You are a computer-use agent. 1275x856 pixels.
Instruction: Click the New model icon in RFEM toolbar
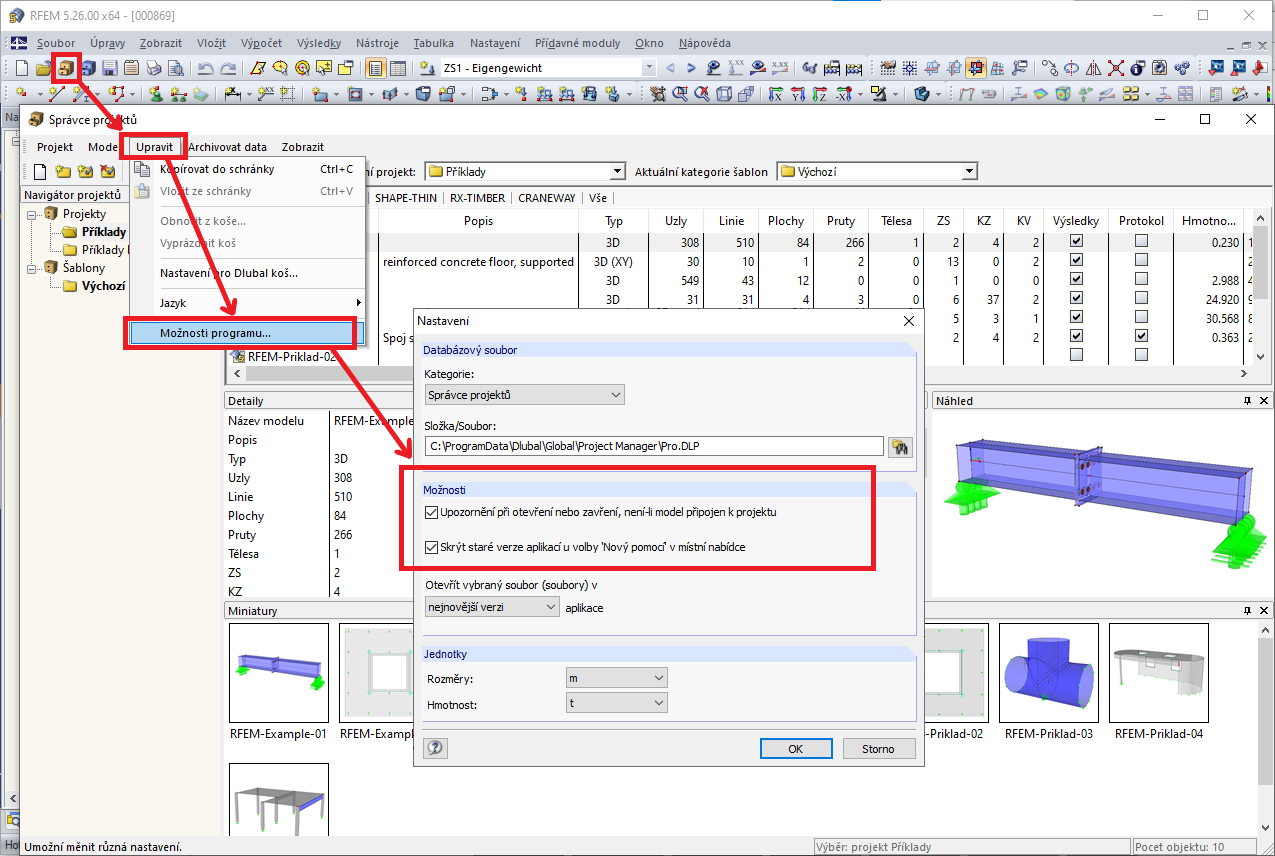[22, 68]
